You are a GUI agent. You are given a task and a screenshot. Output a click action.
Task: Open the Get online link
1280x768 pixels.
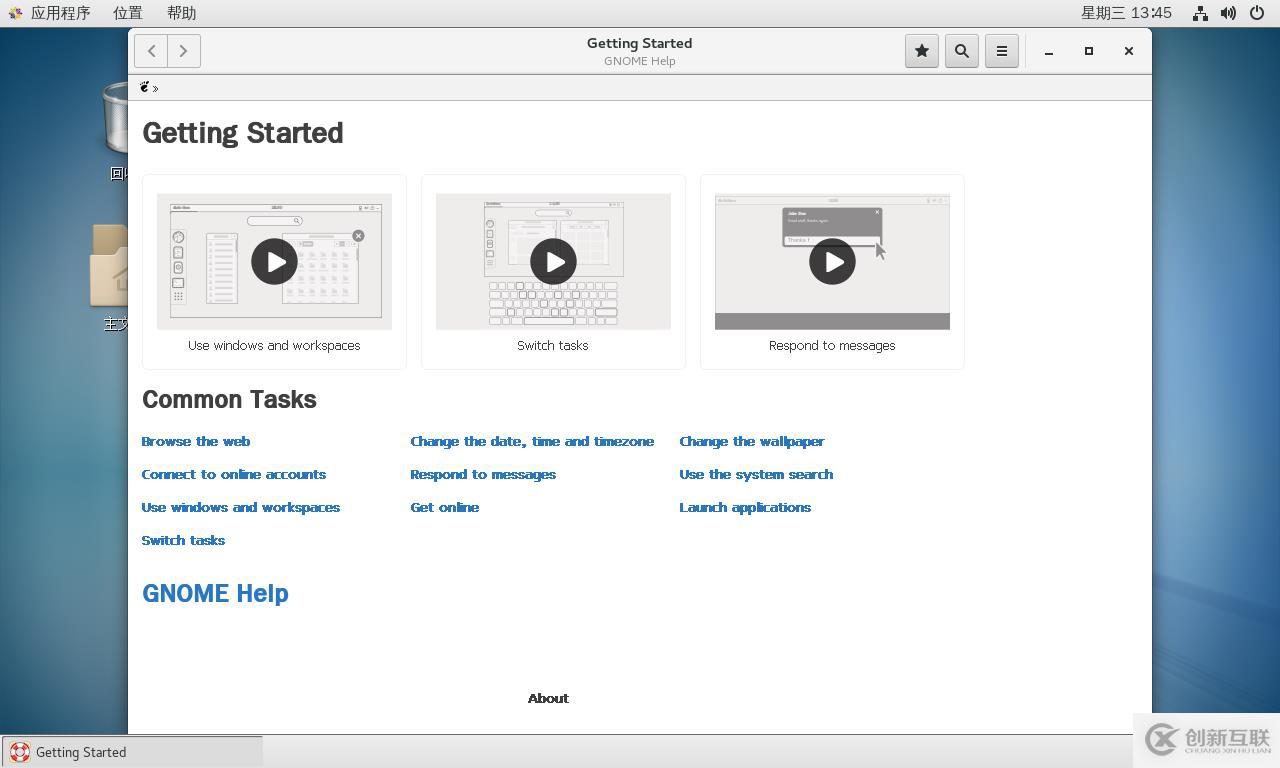445,507
